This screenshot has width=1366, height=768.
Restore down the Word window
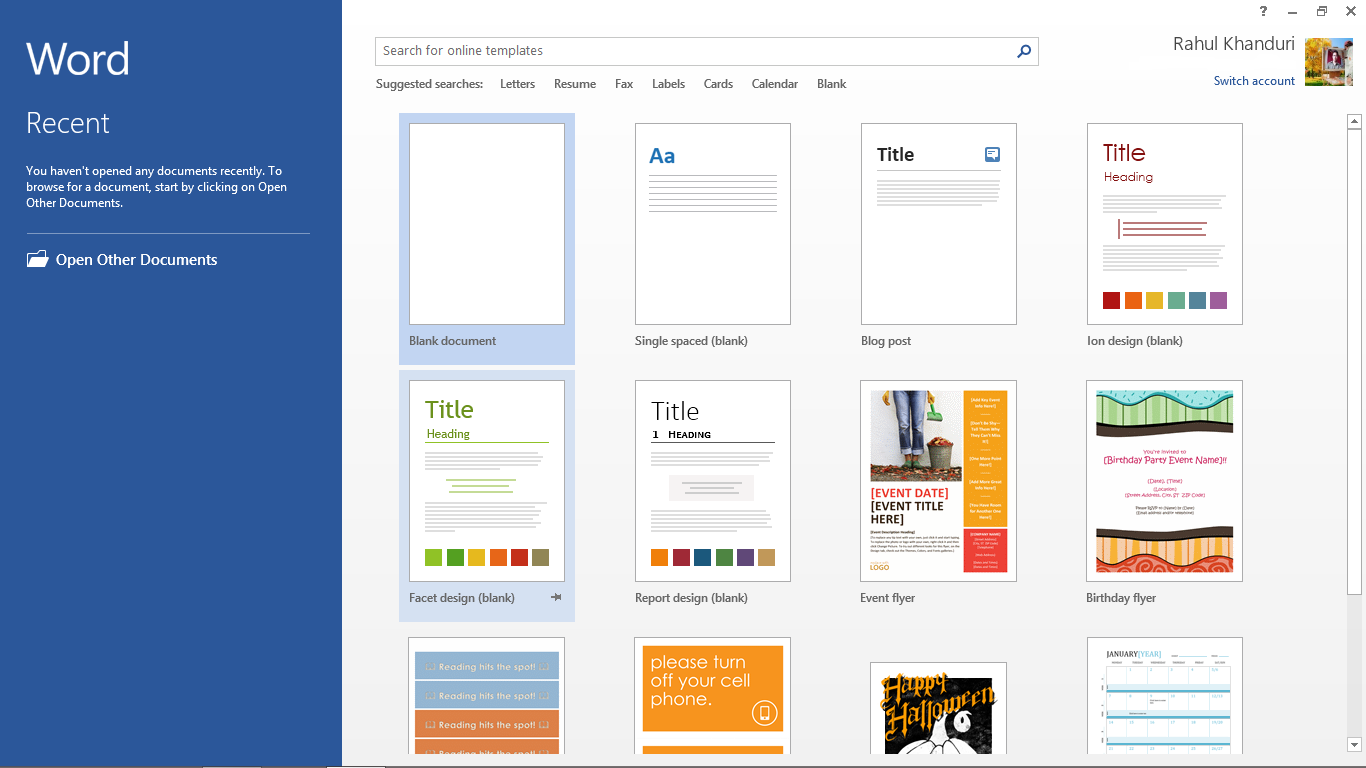click(1322, 11)
